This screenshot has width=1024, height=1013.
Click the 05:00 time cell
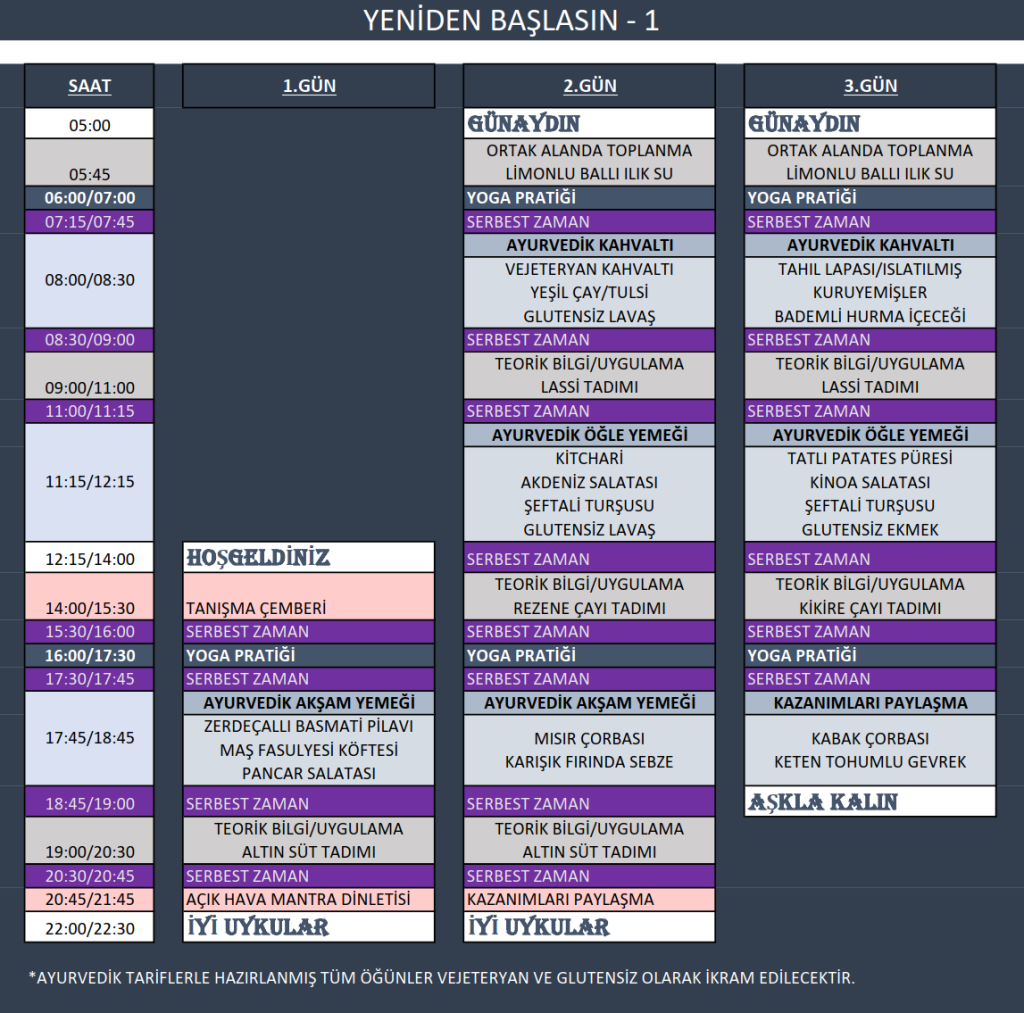[89, 125]
